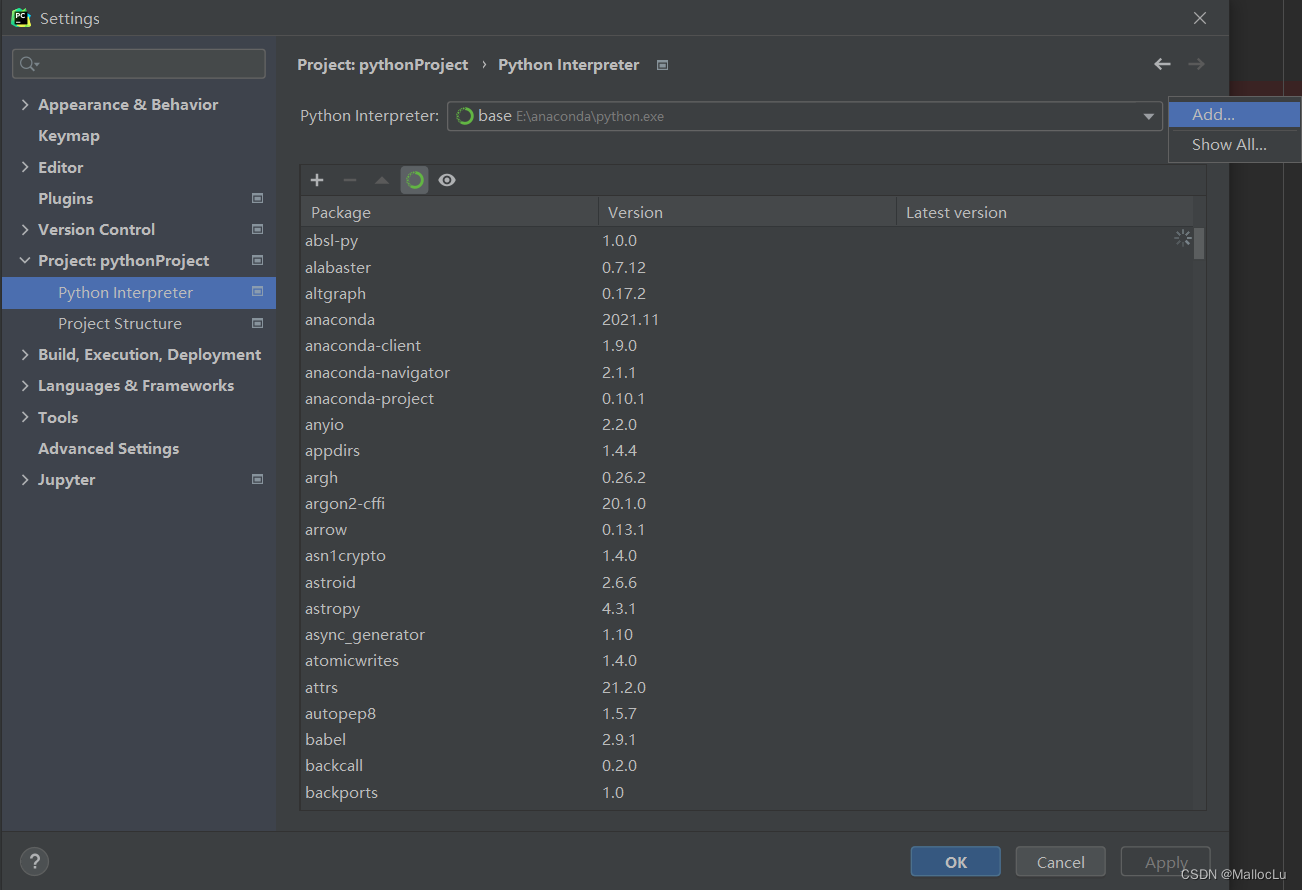Screen dimensions: 1302x890
Task: Click the Project: pythonProject breadcrumb
Action: tap(383, 65)
